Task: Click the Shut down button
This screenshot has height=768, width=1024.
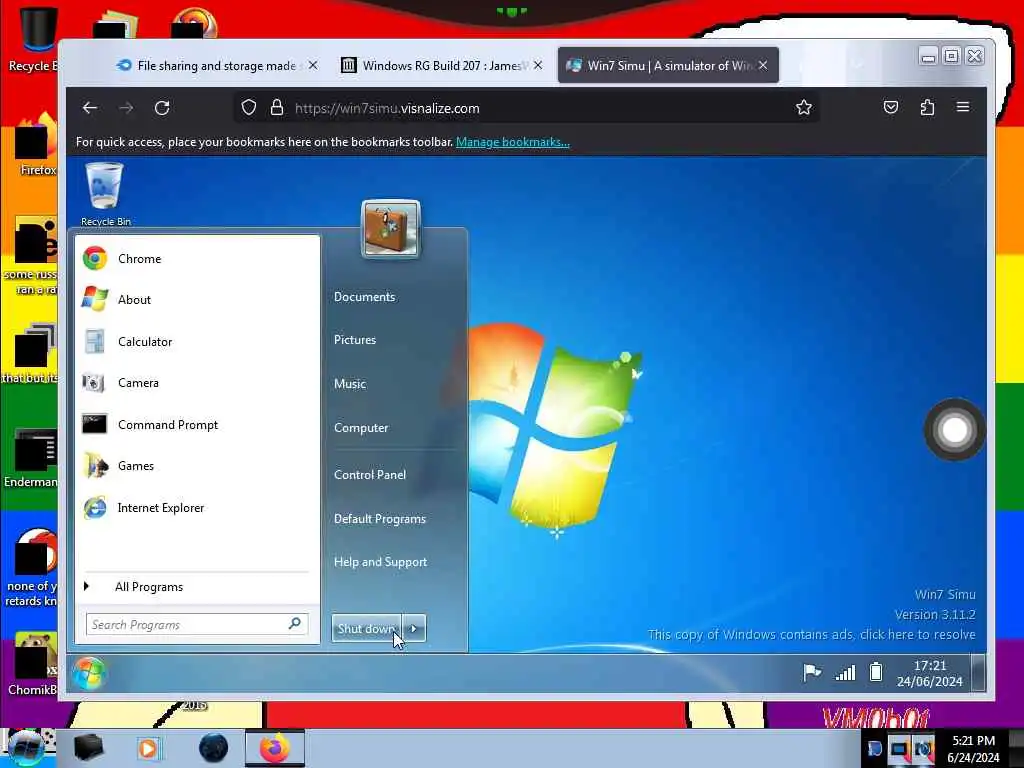Action: (366, 628)
